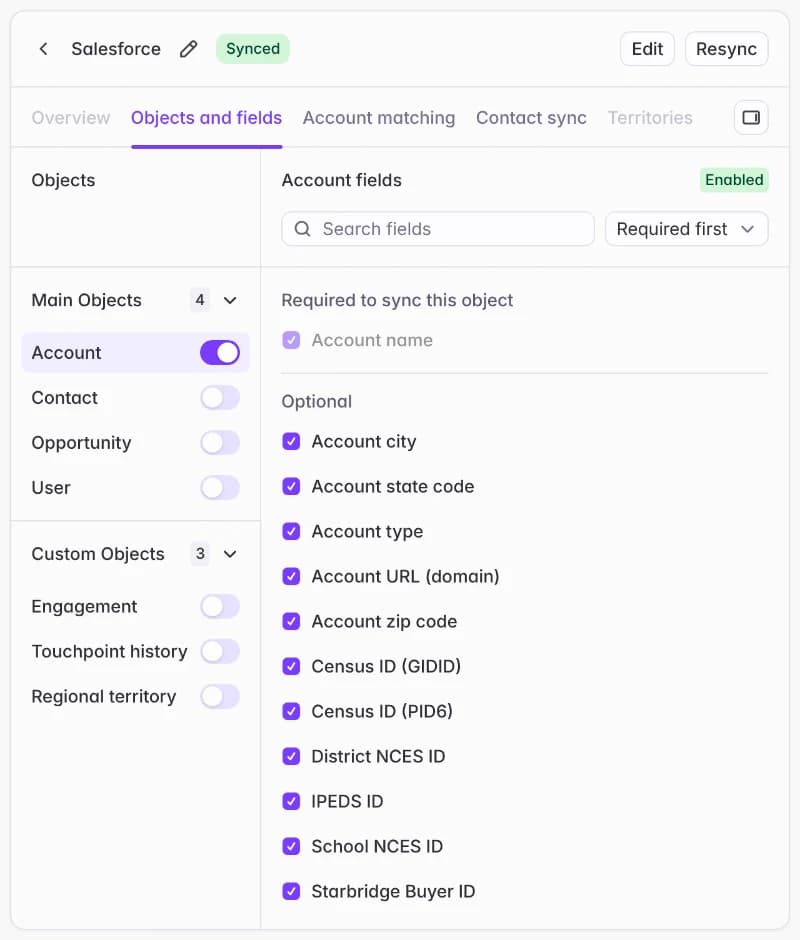Uncheck the District NCES ID checkbox
The image size is (800, 940).
click(291, 756)
